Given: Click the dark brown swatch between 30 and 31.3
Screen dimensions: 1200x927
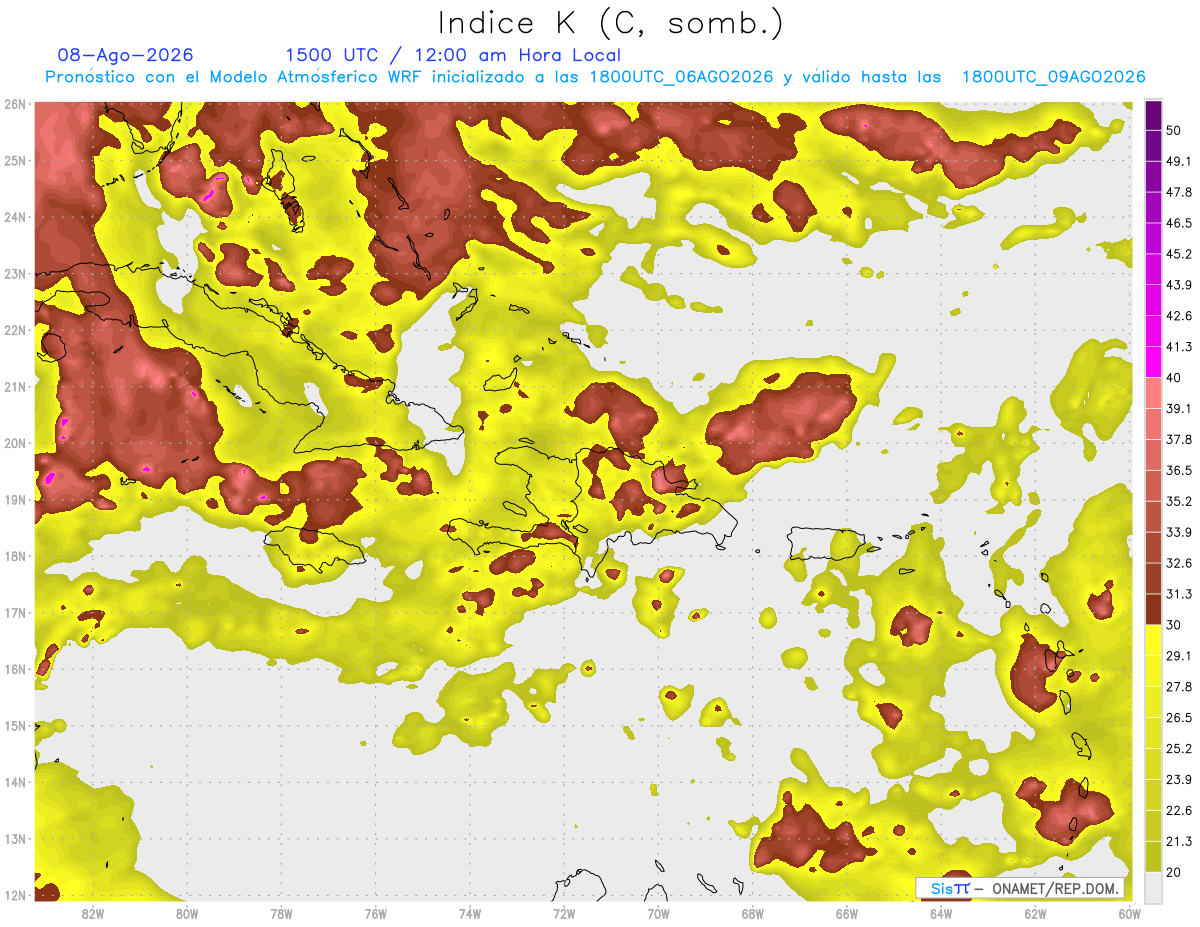Looking at the screenshot, I should click(x=1153, y=609).
